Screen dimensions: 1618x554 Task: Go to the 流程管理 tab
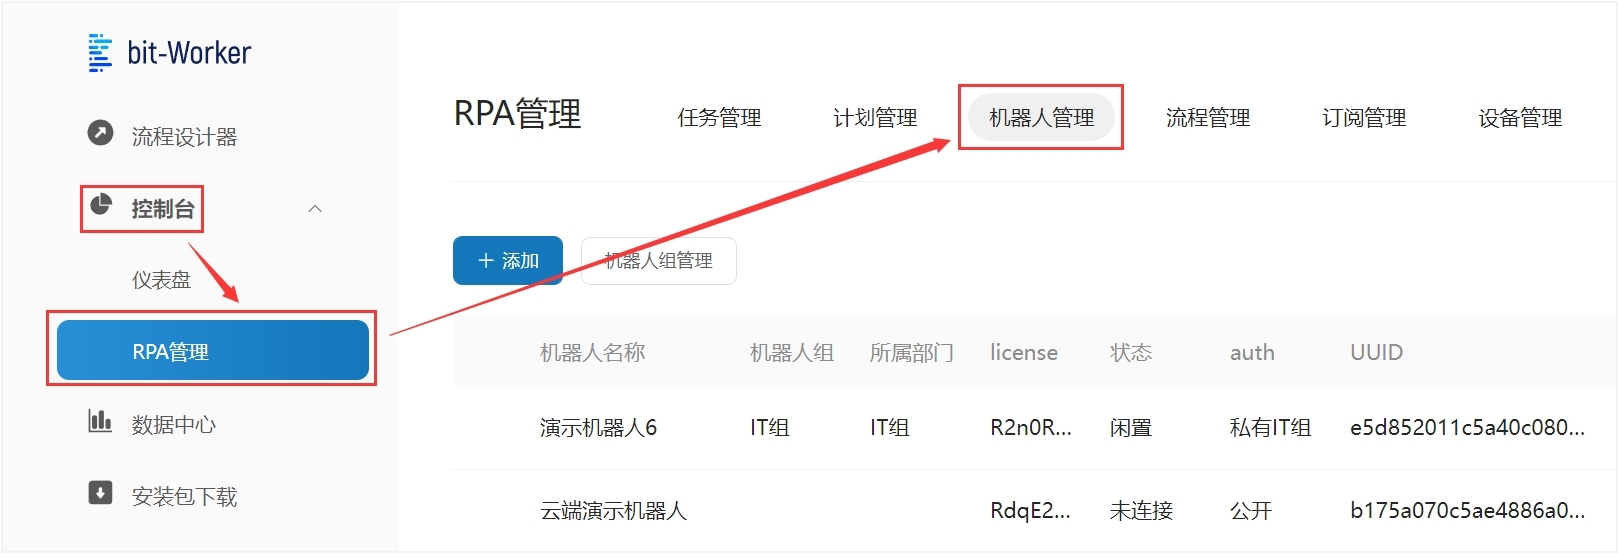click(x=1207, y=118)
